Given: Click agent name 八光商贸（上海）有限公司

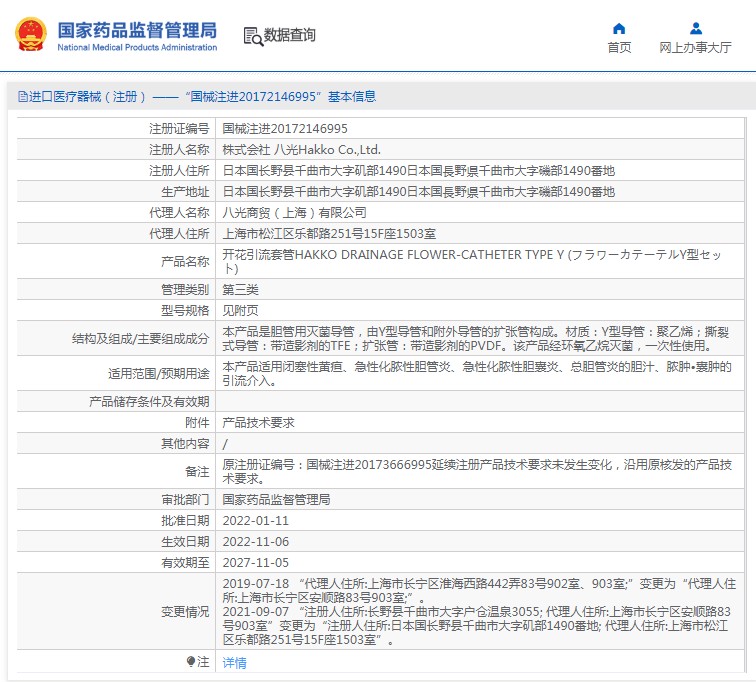Looking at the screenshot, I should click(x=294, y=213).
